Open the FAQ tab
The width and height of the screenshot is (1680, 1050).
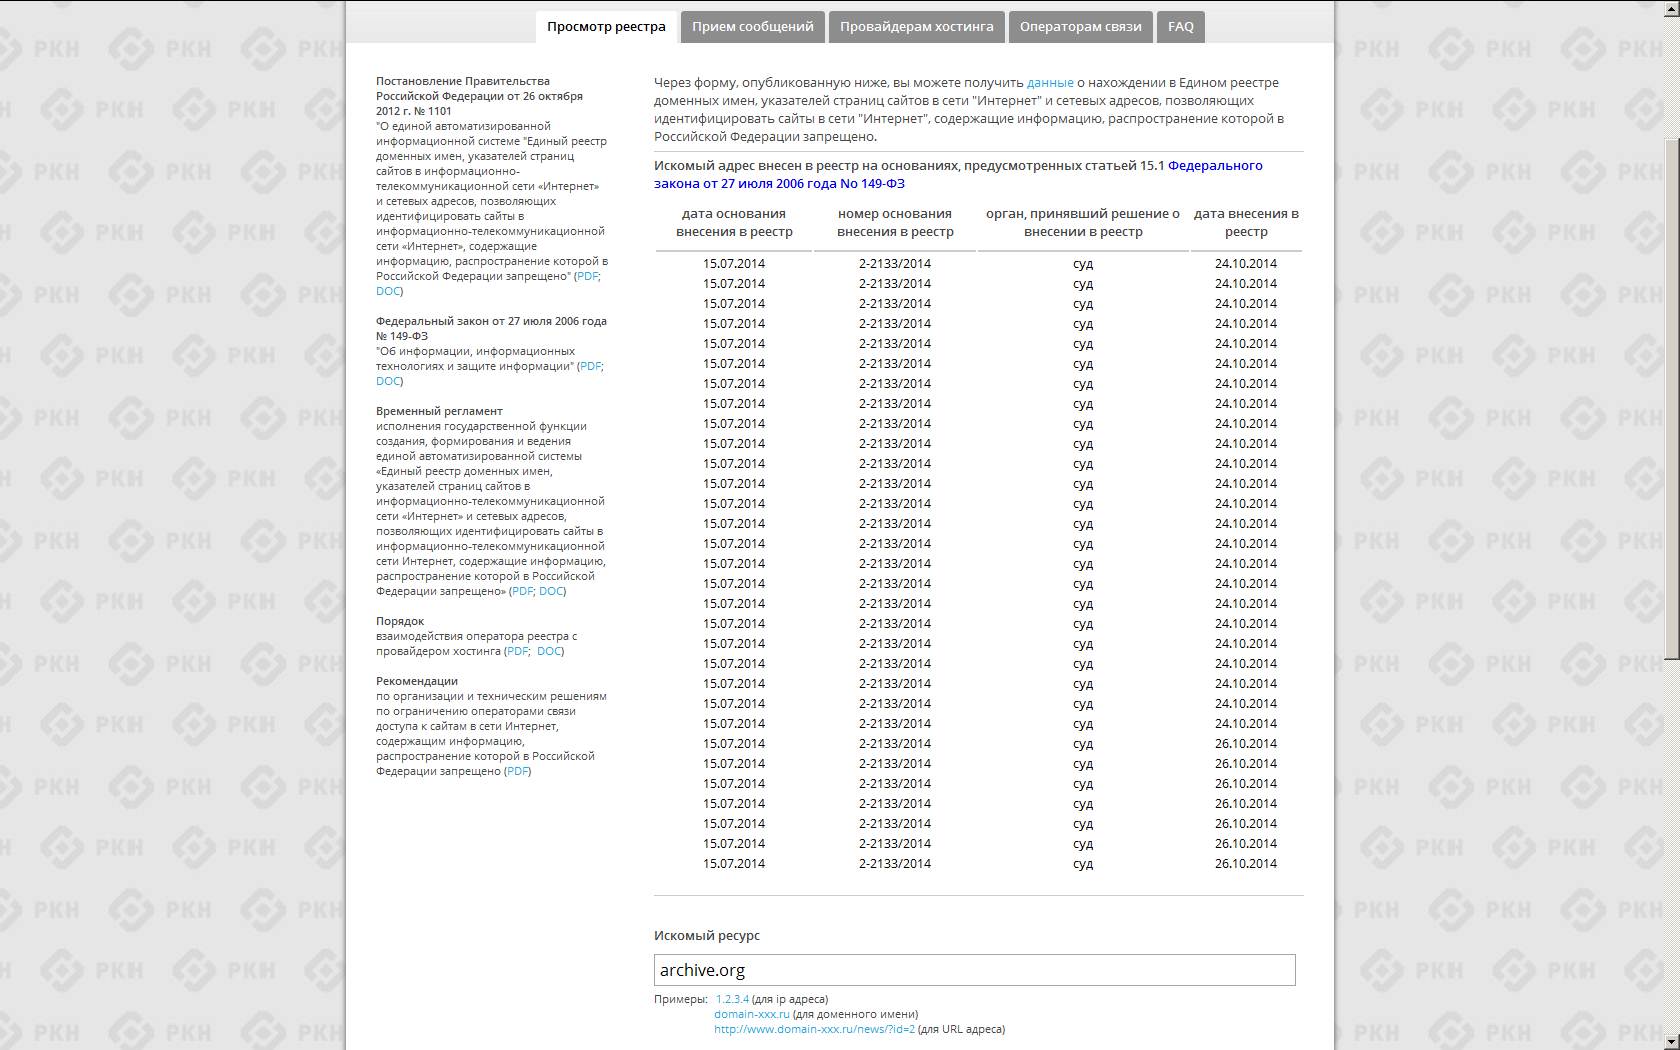click(x=1180, y=27)
